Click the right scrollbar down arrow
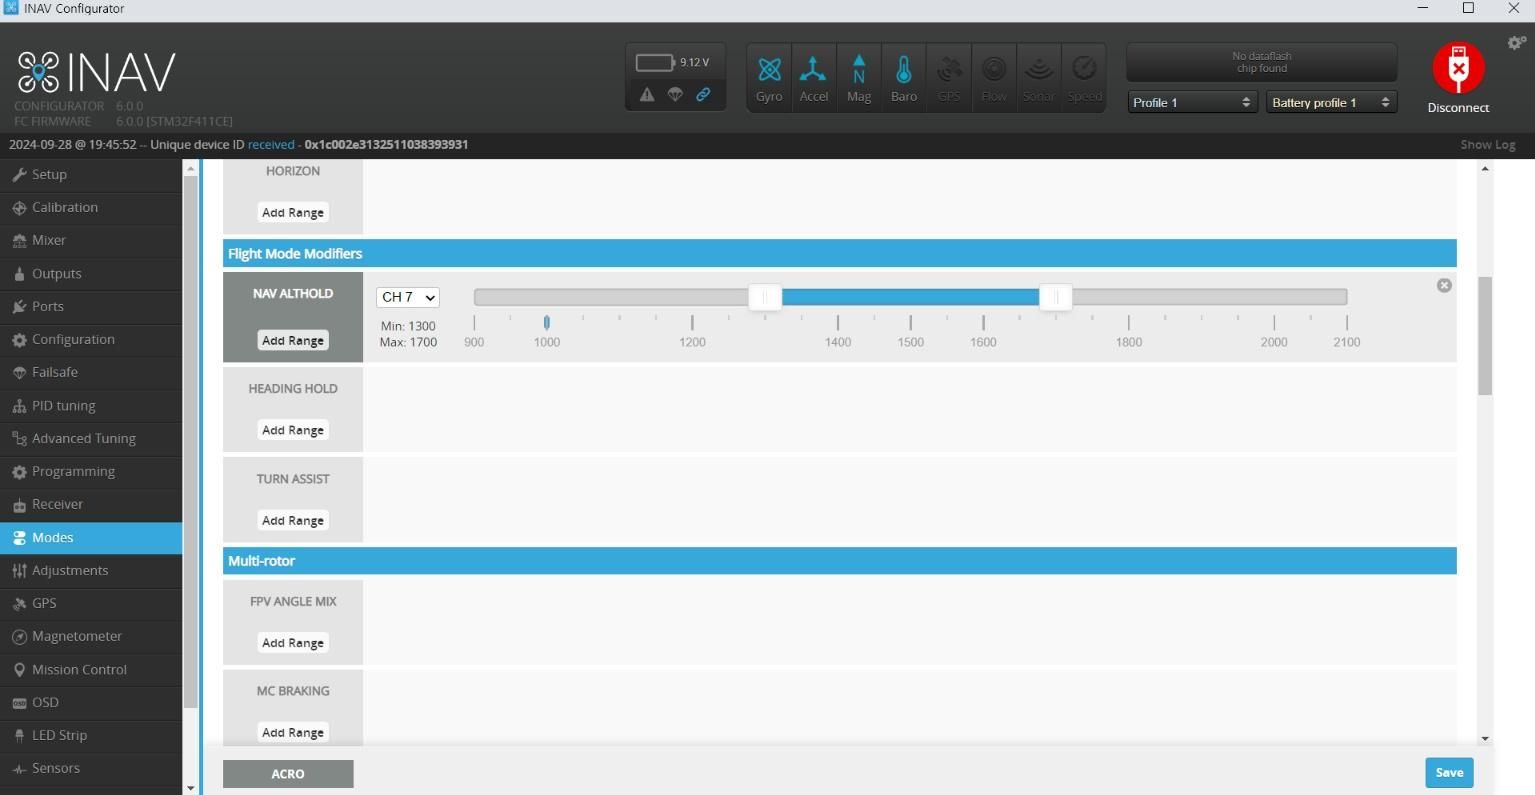 click(1486, 738)
